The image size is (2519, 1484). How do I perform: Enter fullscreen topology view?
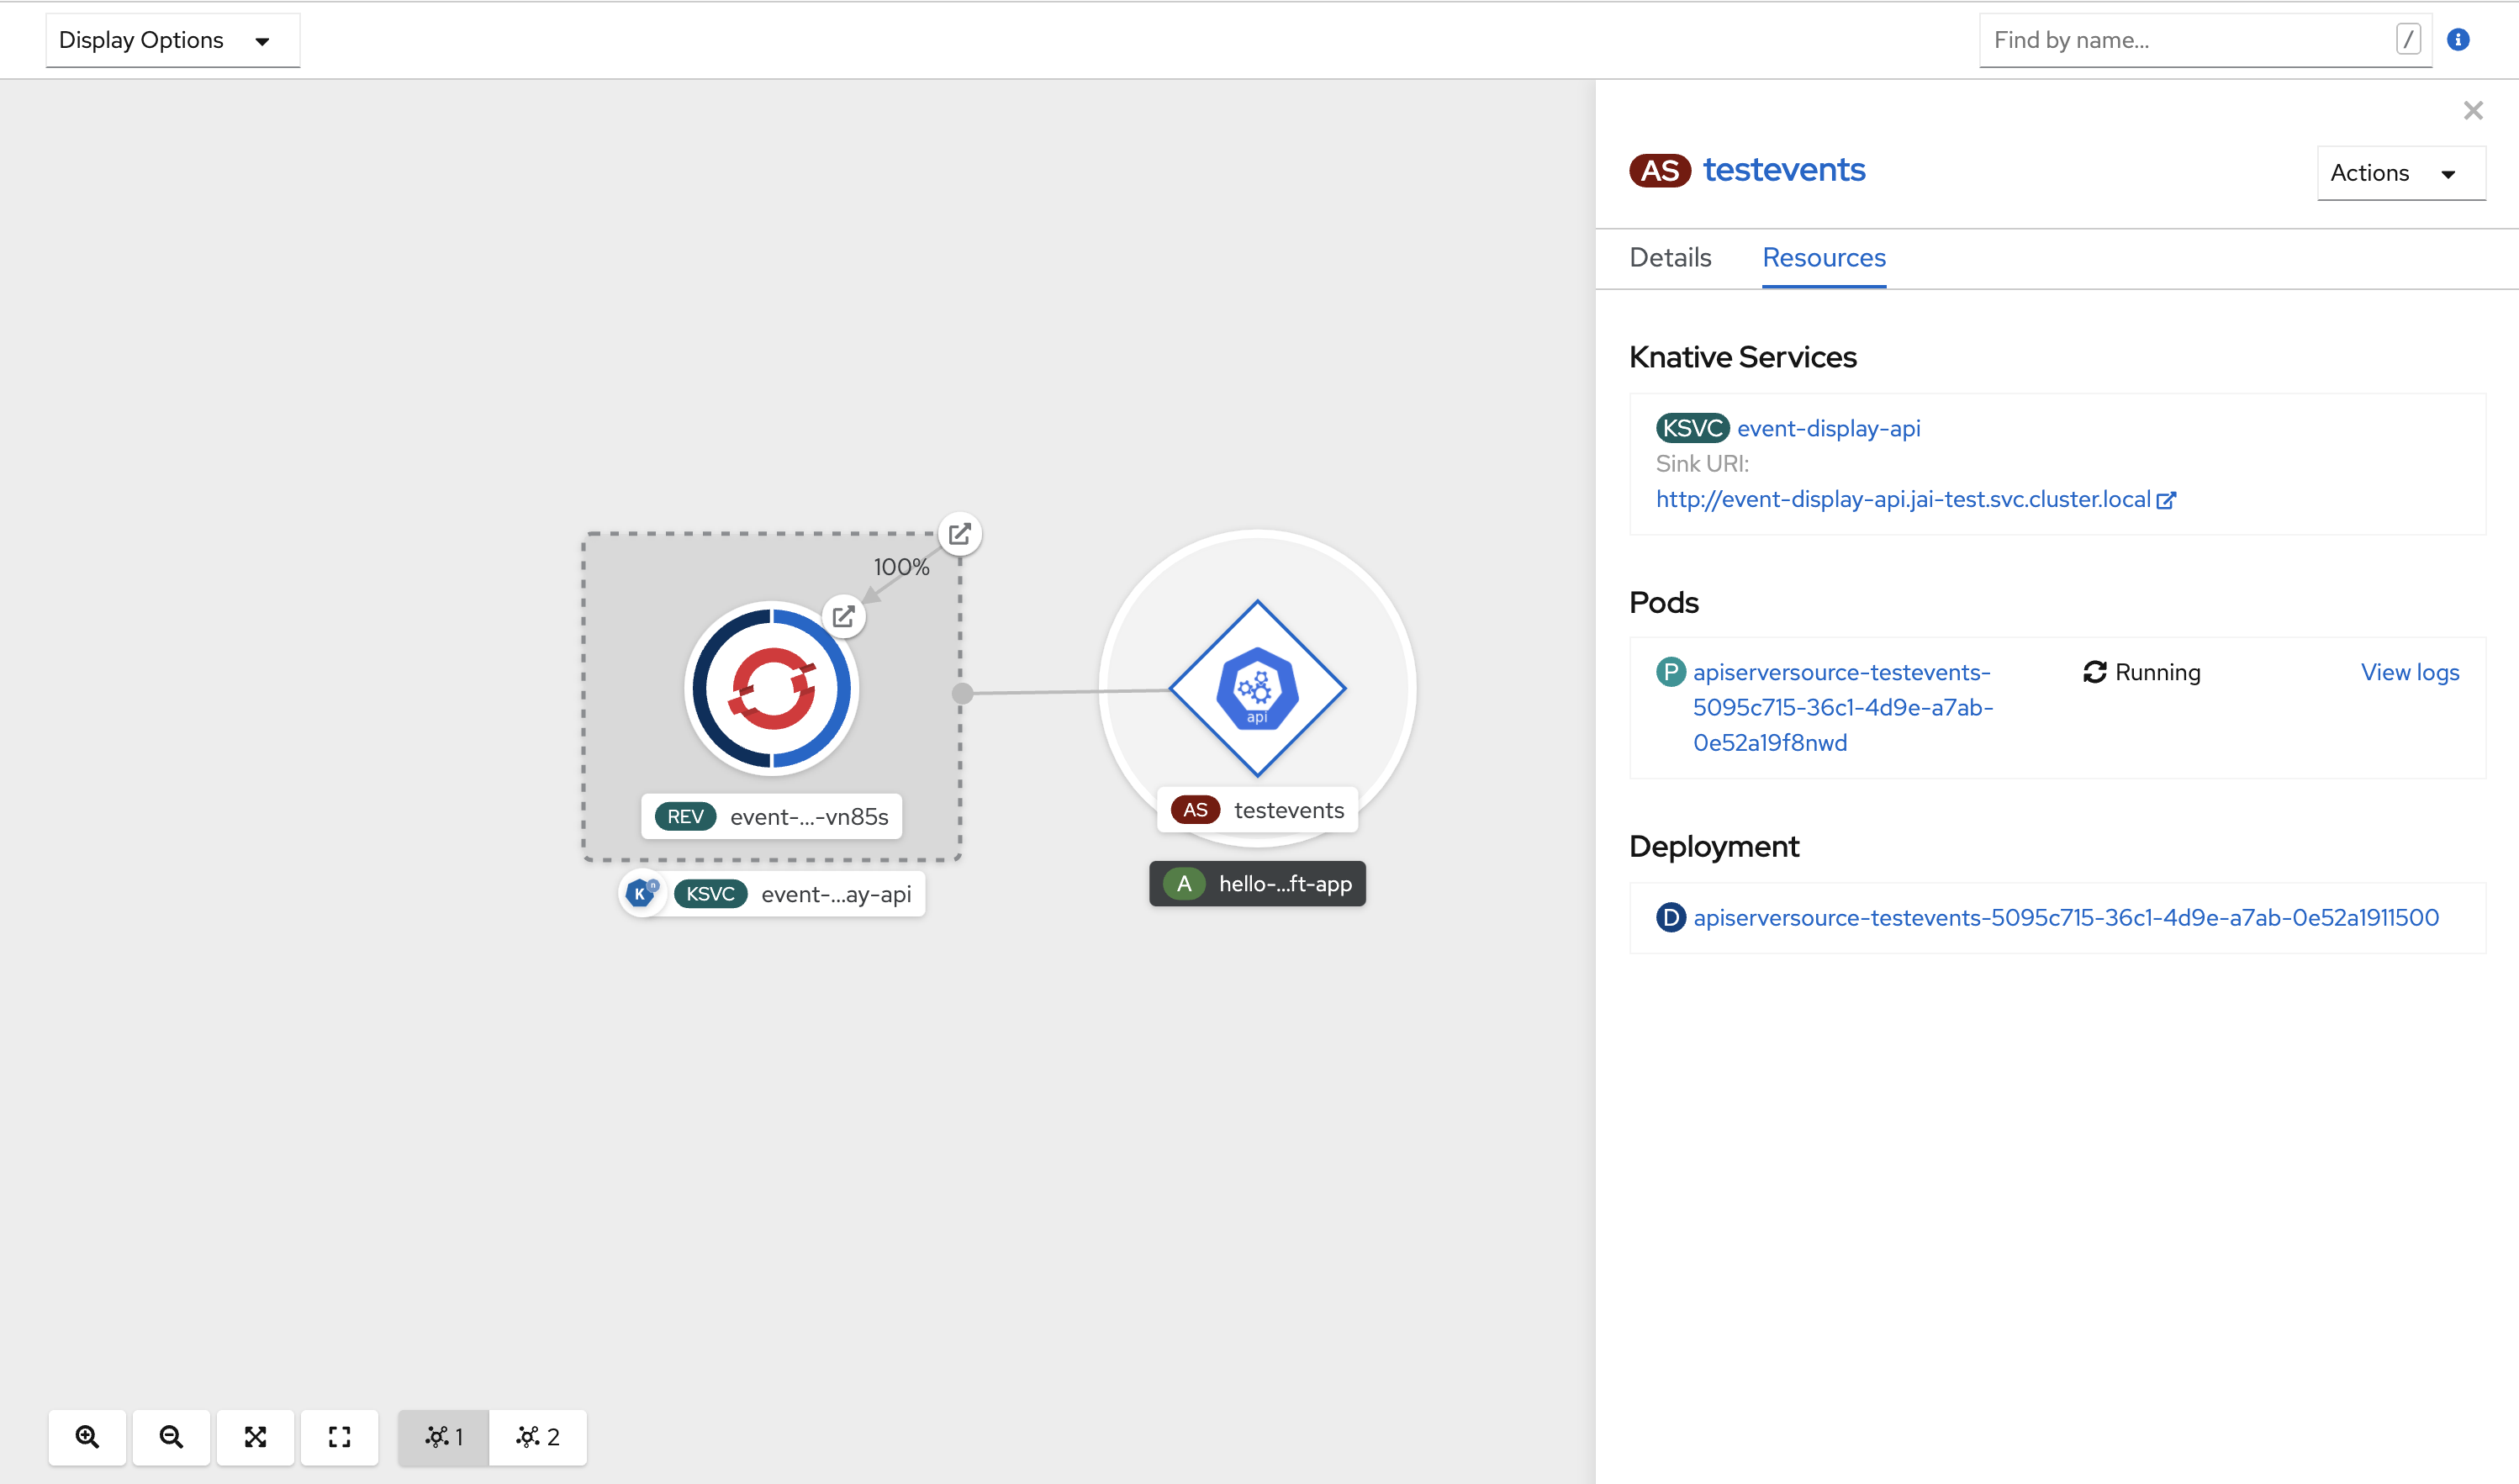(339, 1437)
